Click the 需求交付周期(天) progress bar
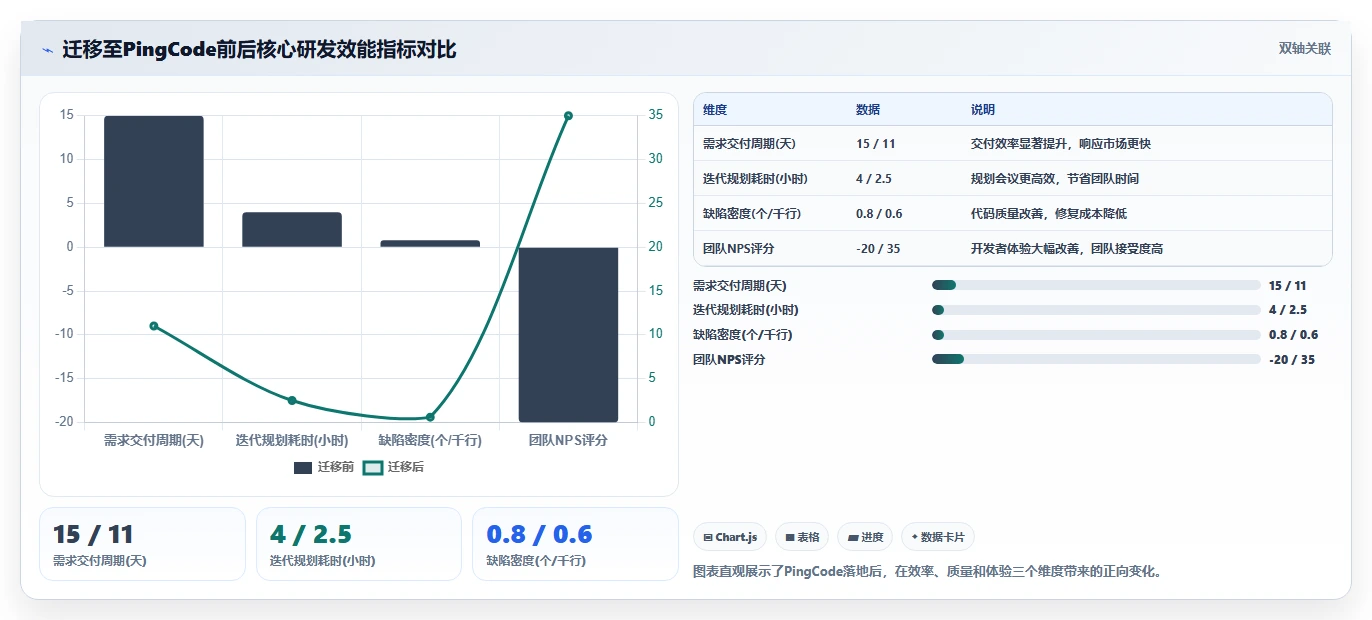 1096,285
